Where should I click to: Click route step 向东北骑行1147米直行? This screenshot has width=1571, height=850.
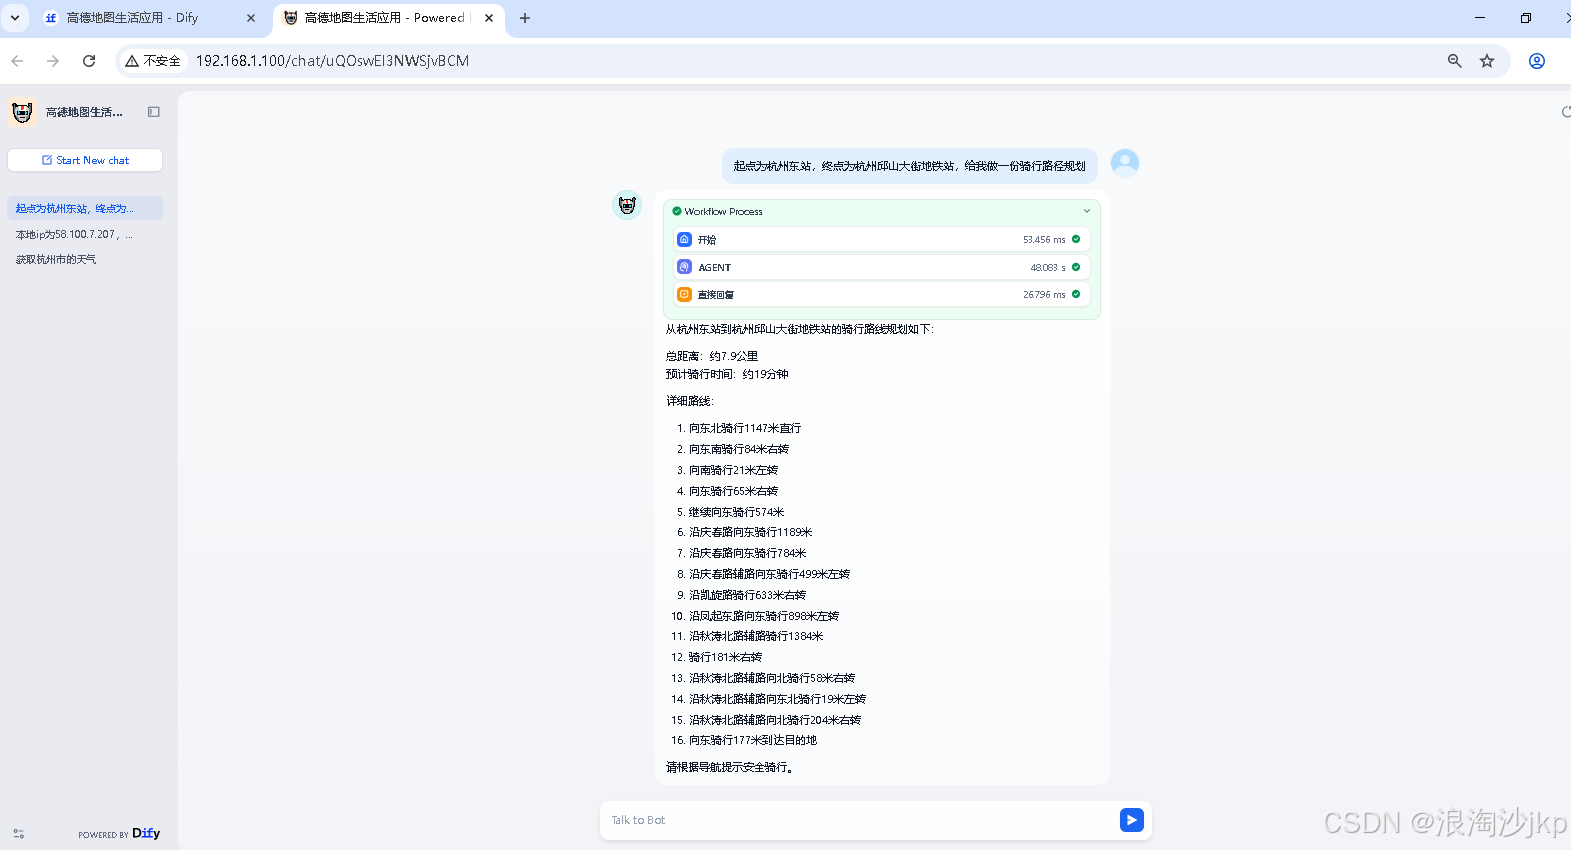tap(745, 428)
